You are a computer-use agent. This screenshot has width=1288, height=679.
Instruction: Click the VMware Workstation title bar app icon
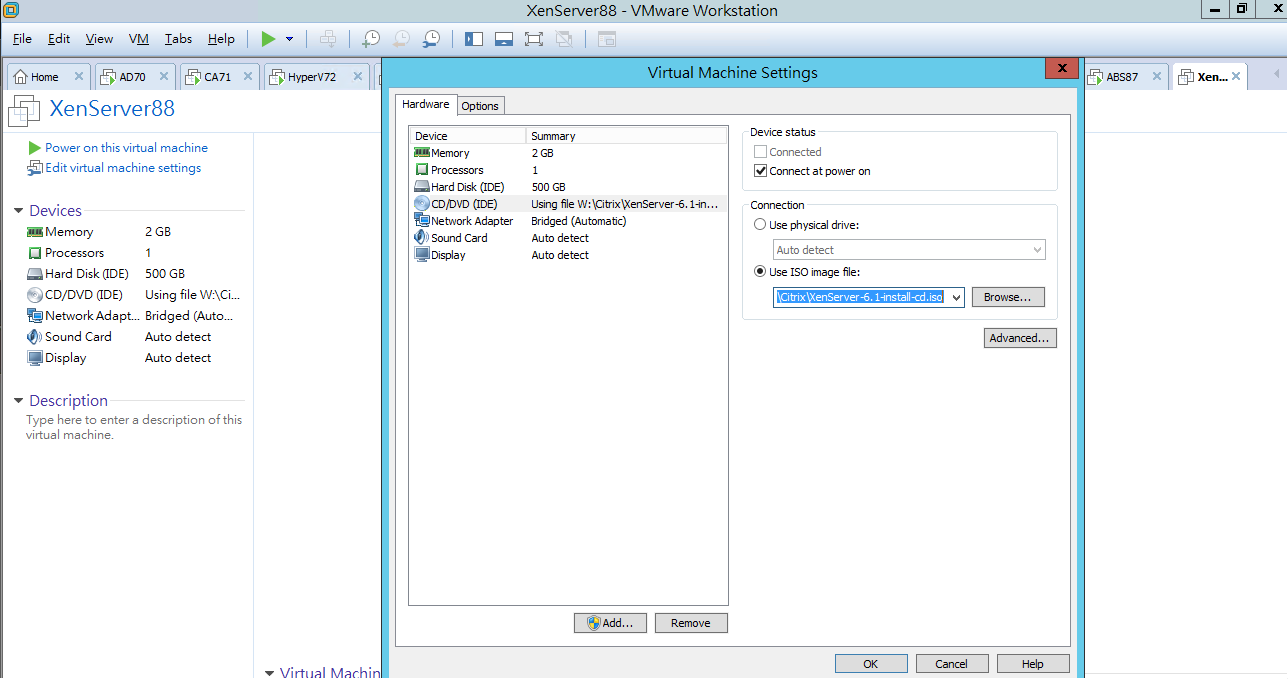pyautogui.click(x=11, y=10)
